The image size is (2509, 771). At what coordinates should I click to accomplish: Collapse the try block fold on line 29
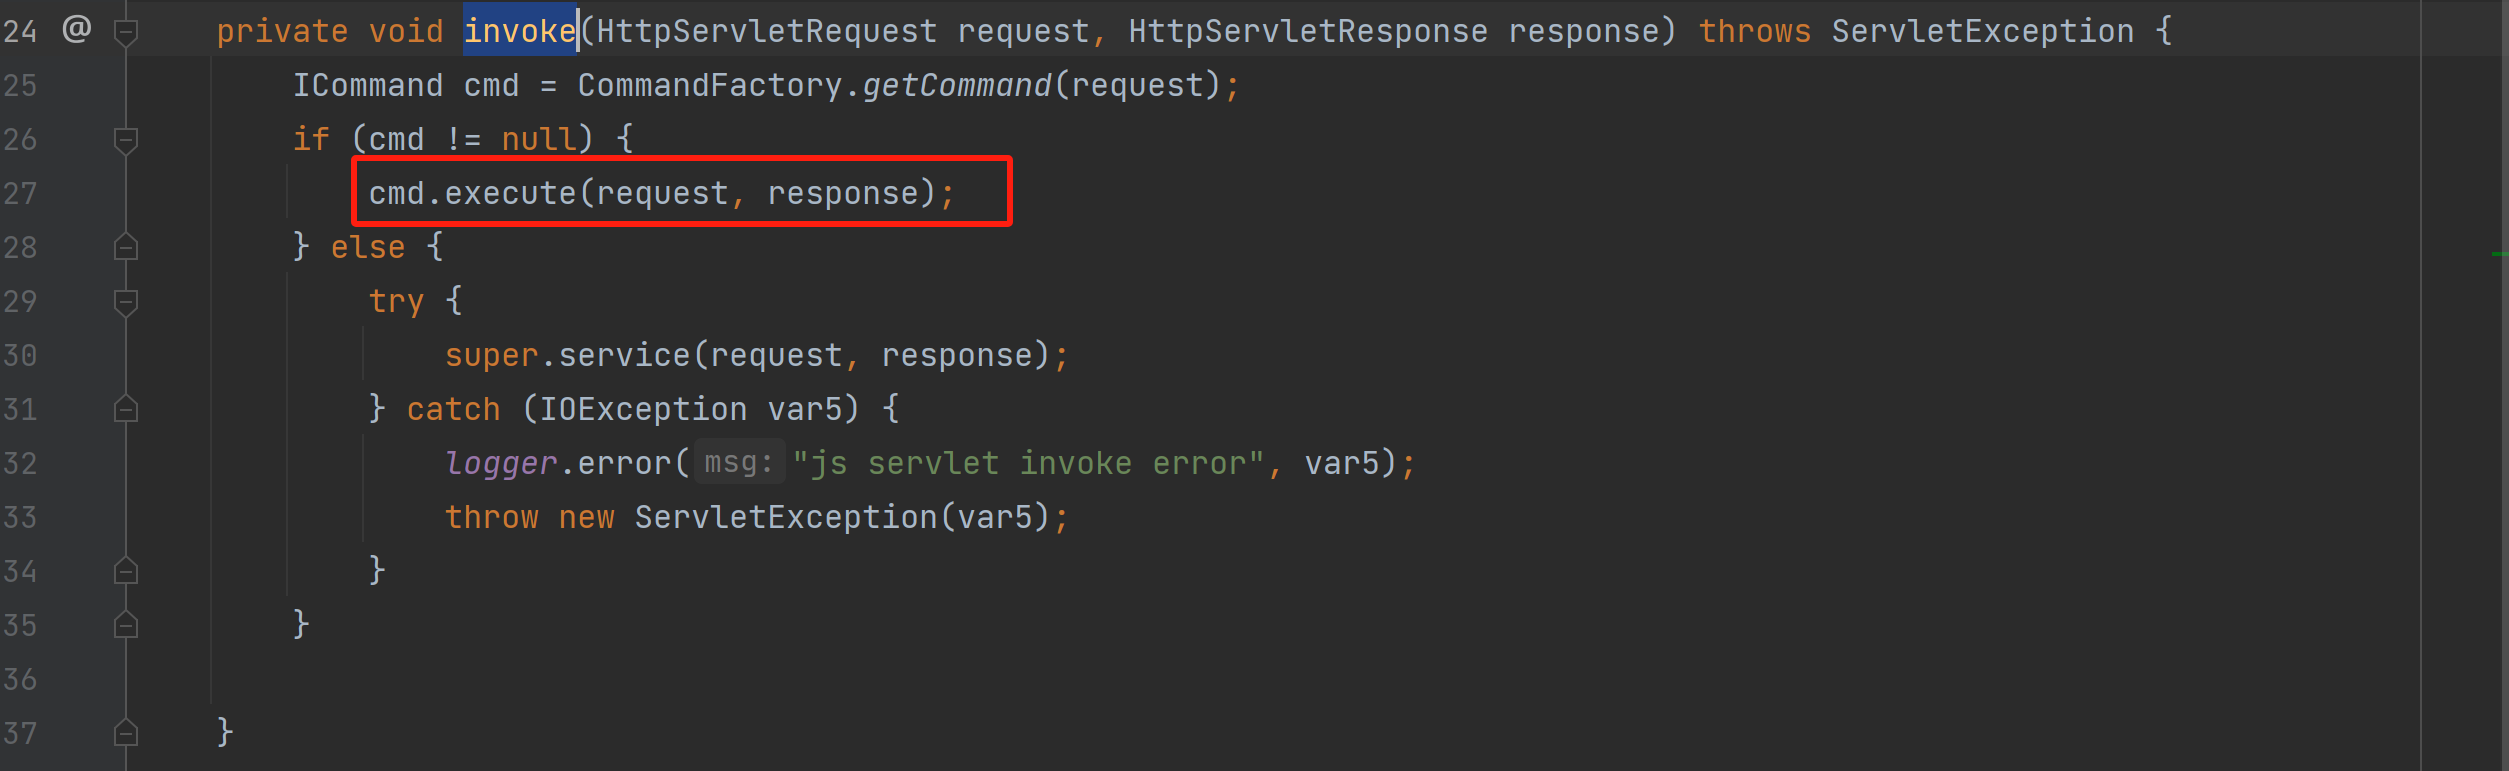pos(126,301)
